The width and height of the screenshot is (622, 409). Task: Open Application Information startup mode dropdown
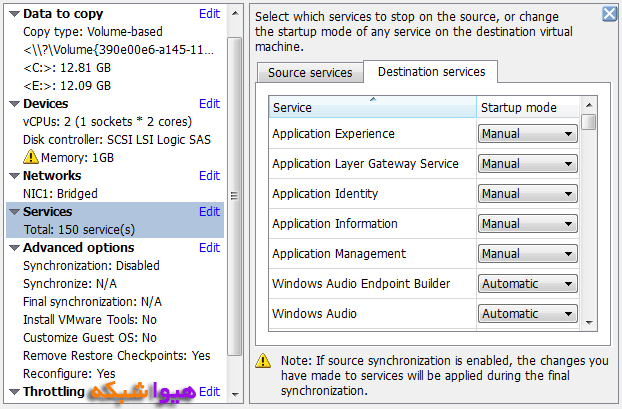click(x=528, y=224)
